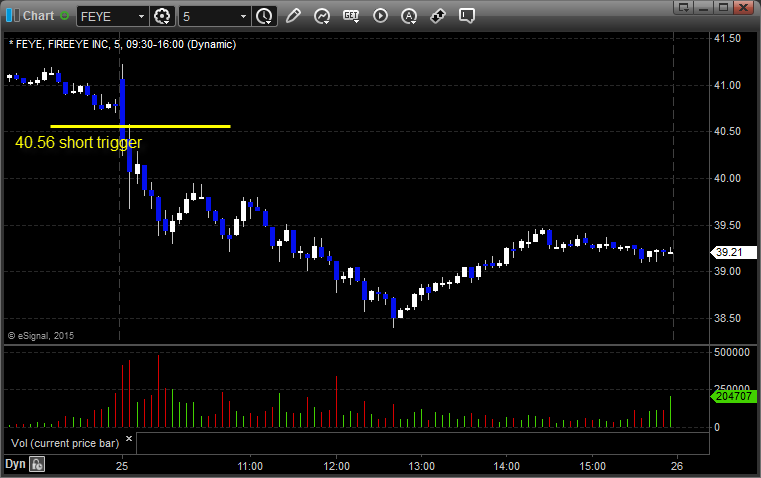761x478 pixels.
Task: Expand the FEYE symbol dropdown
Action: pos(138,16)
